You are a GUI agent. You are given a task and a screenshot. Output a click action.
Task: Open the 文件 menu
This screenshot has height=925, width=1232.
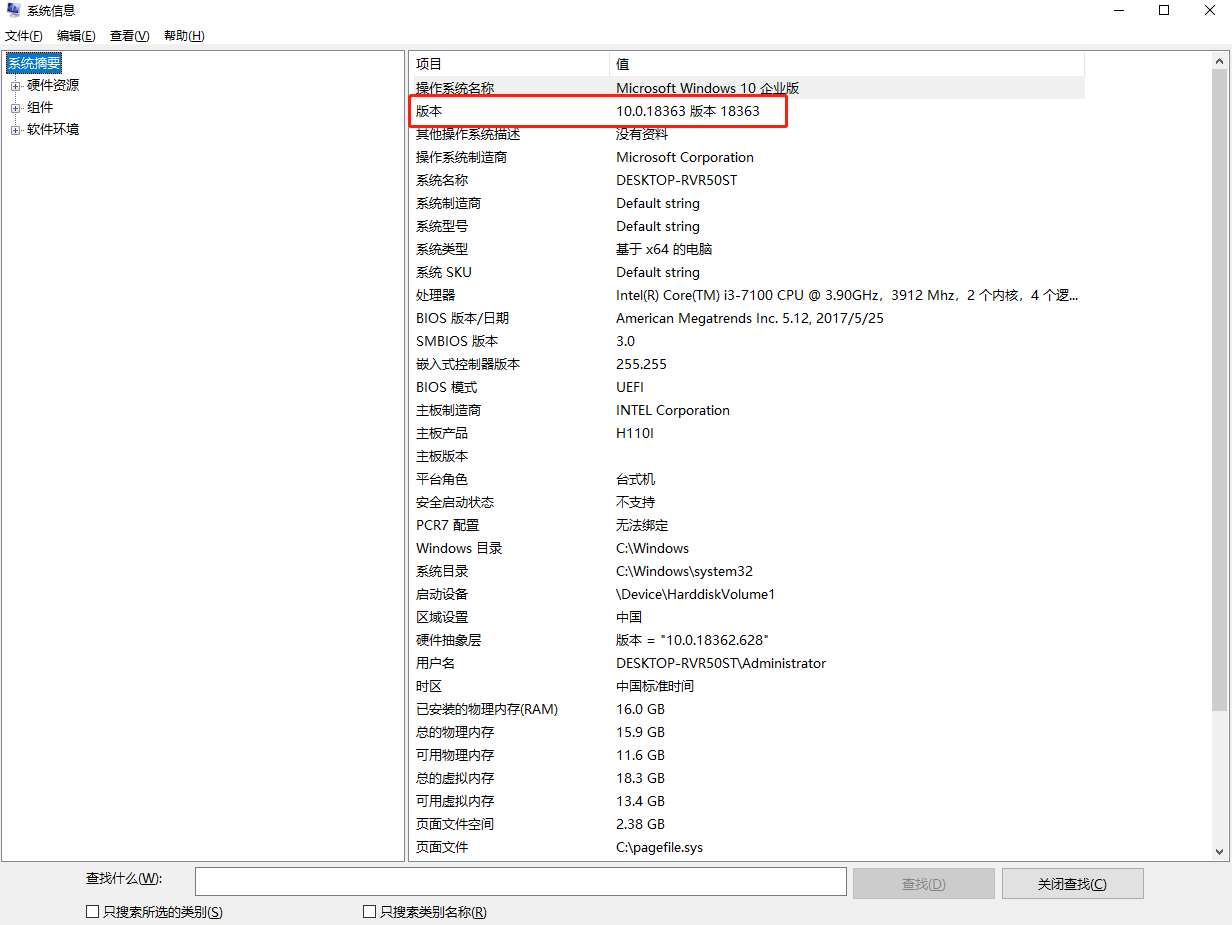coord(23,35)
